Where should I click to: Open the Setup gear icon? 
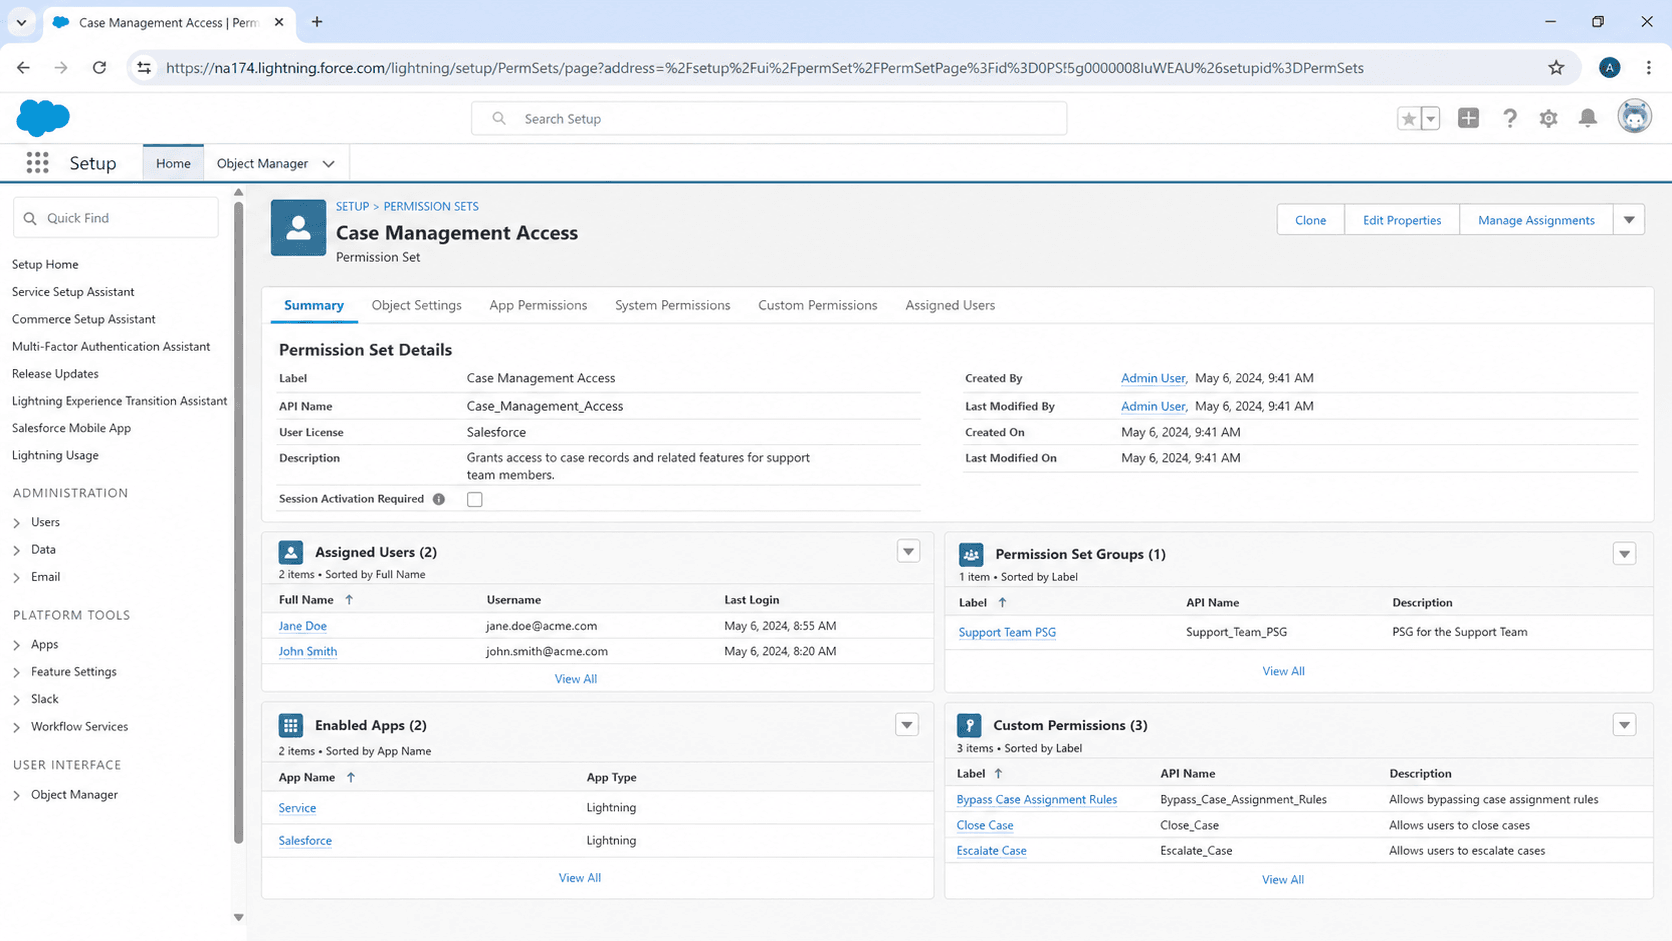tap(1548, 118)
